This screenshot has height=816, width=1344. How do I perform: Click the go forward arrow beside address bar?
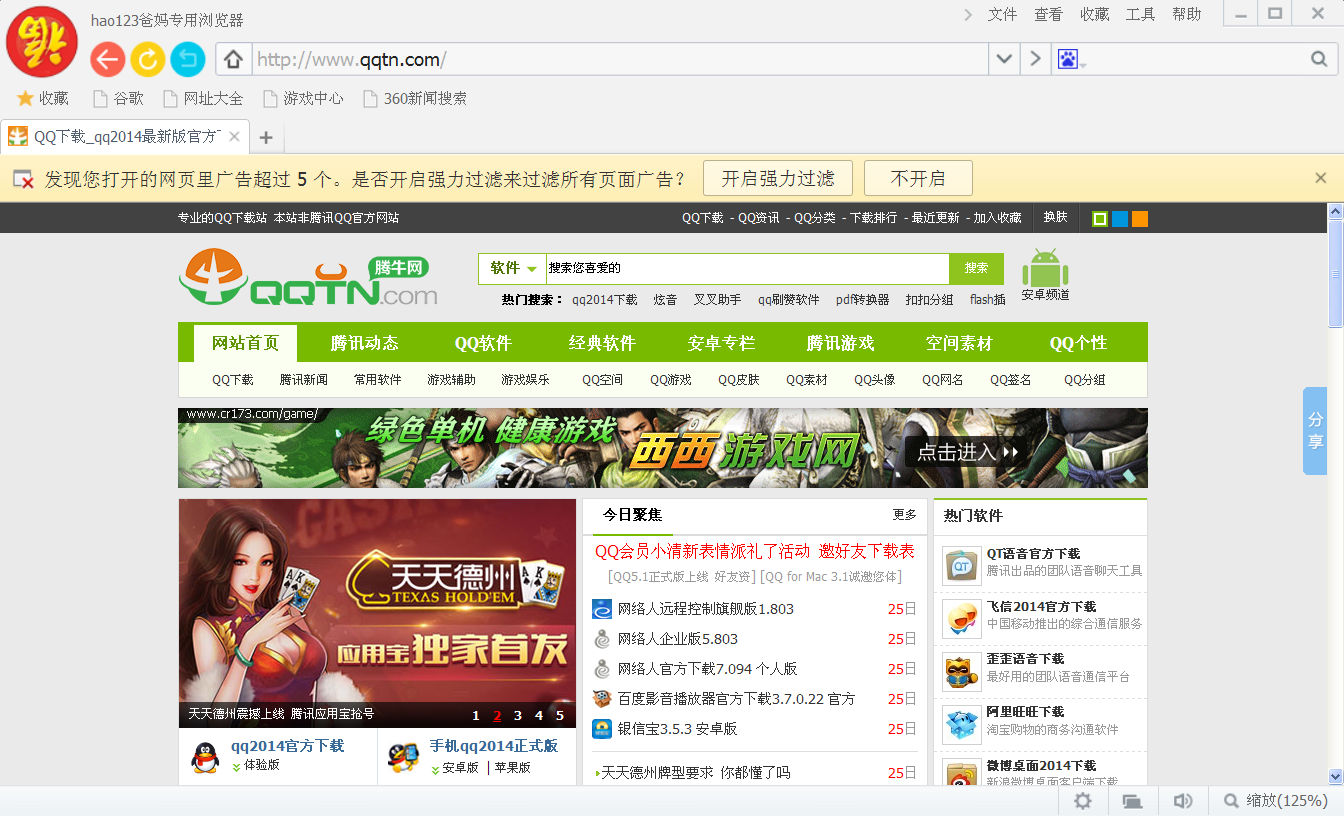pyautogui.click(x=1035, y=60)
